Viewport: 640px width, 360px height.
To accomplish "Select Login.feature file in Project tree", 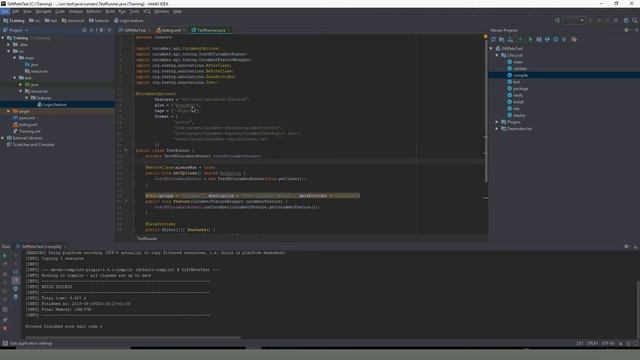I will [54, 105].
